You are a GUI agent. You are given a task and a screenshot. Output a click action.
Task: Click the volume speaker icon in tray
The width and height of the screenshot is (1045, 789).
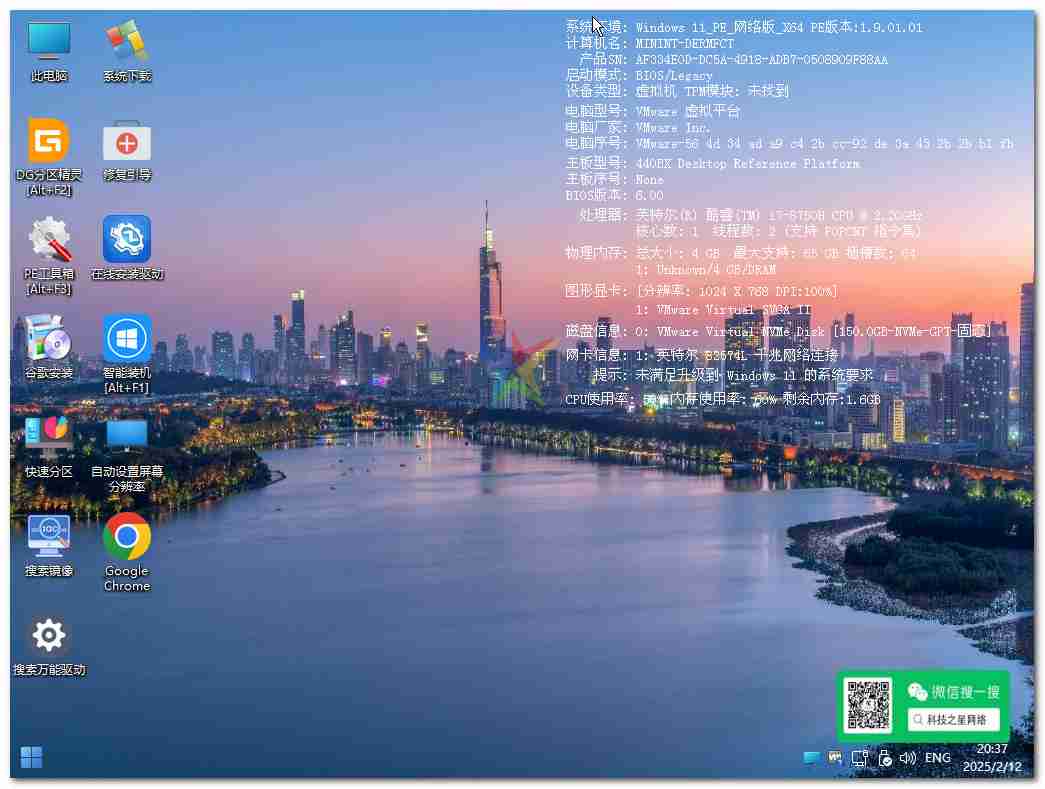click(908, 757)
